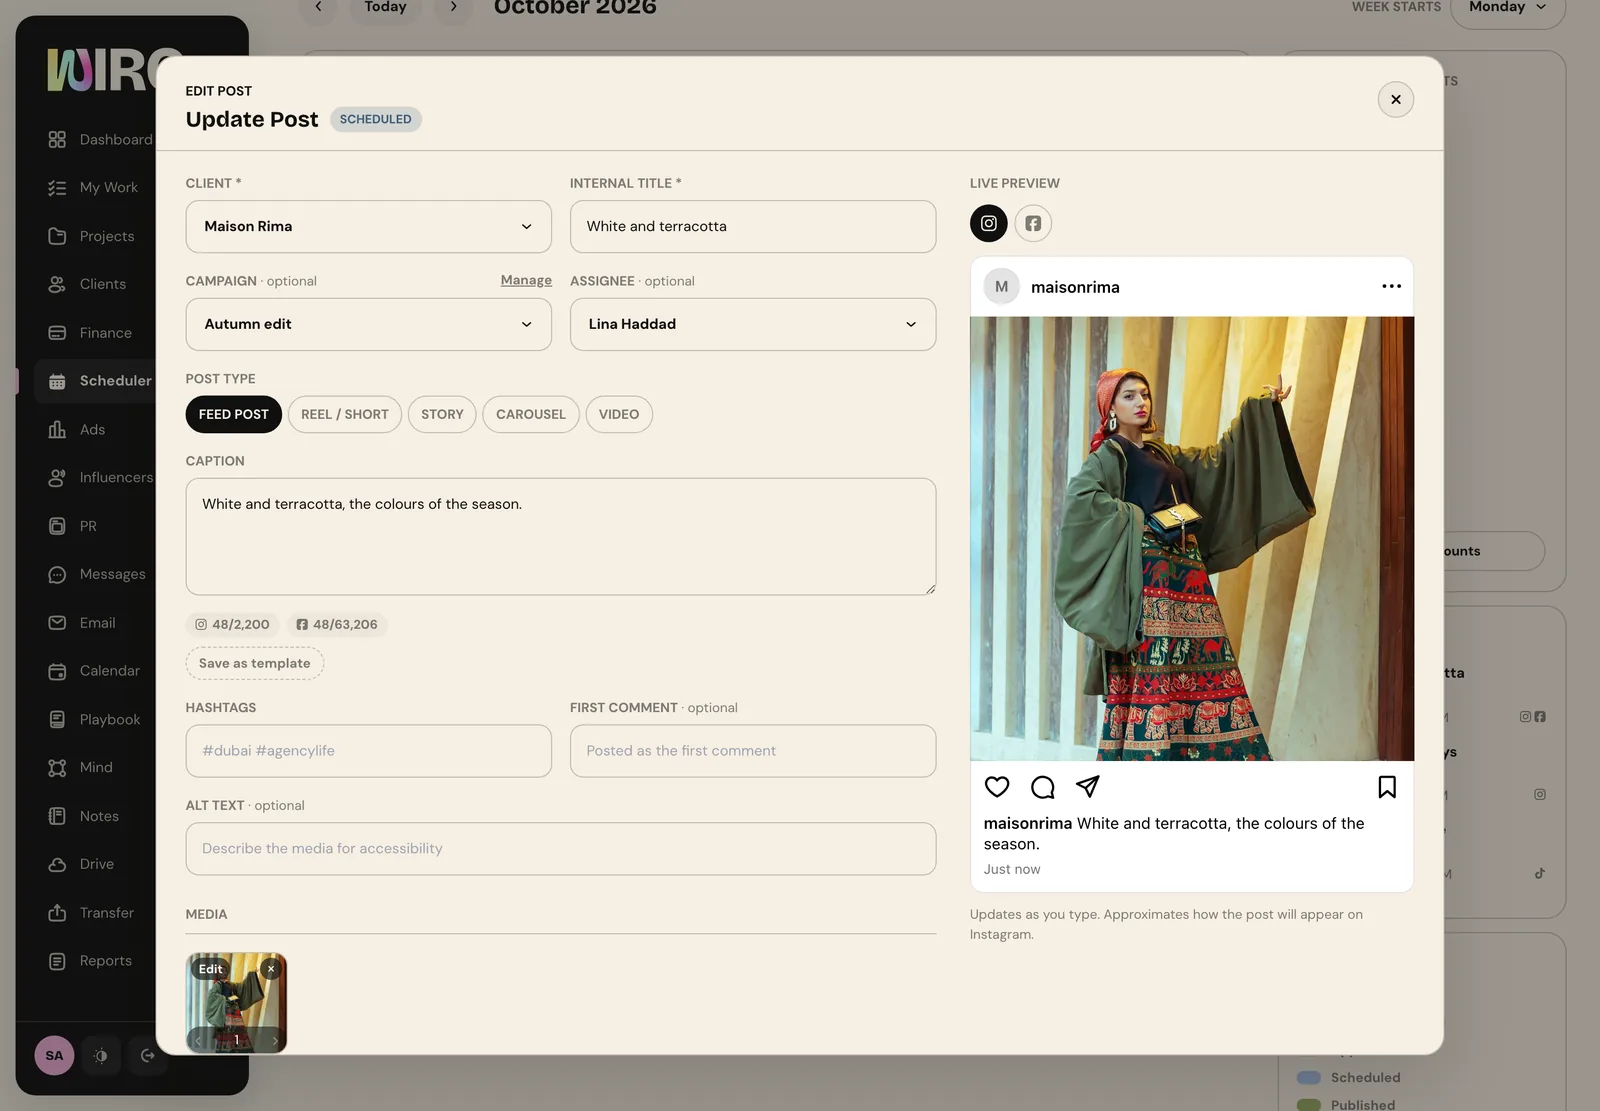The width and height of the screenshot is (1600, 1111).
Task: Open the Week Starts Monday dropdown
Action: (1508, 8)
